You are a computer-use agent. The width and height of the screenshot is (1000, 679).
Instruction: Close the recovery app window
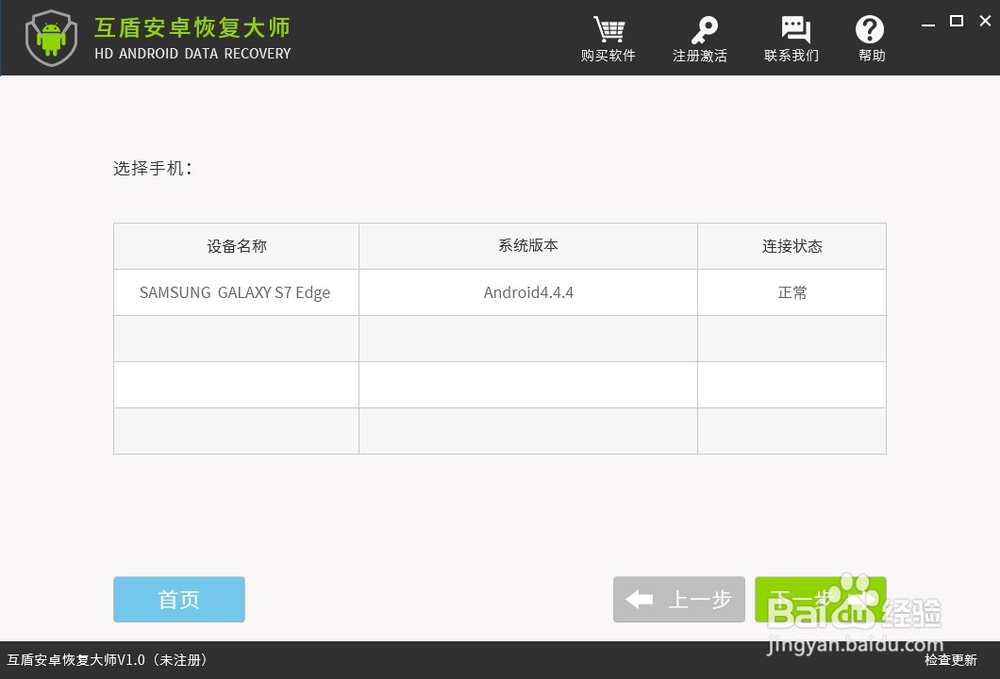pyautogui.click(x=985, y=21)
